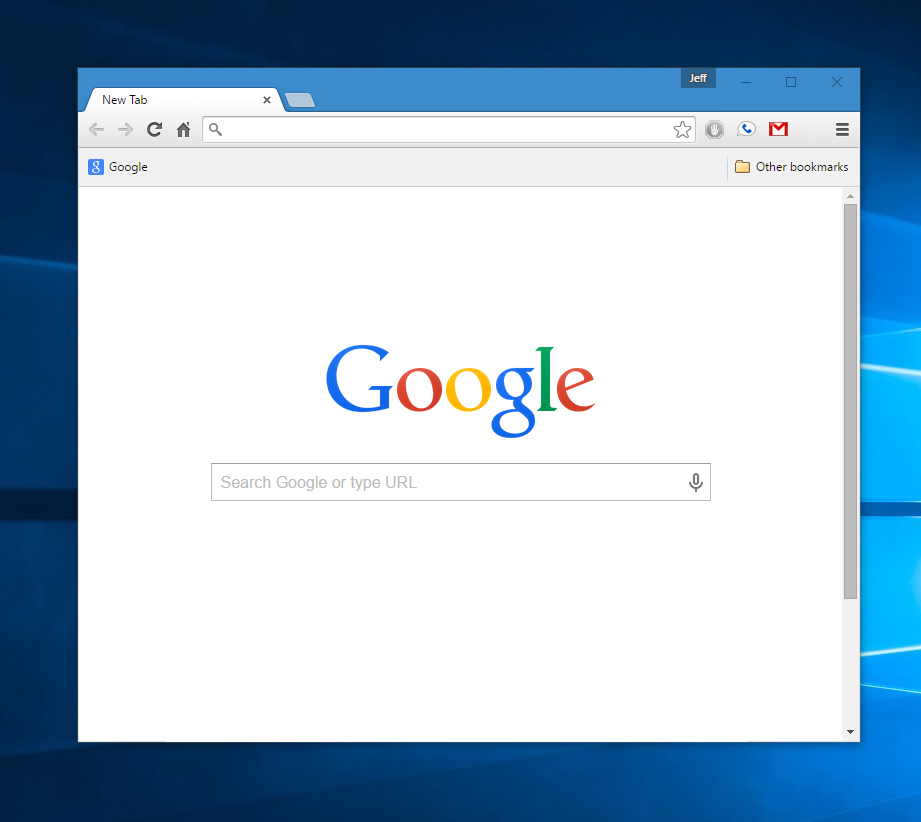Viewport: 921px width, 822px height.
Task: Click the forward navigation arrow
Action: click(125, 129)
